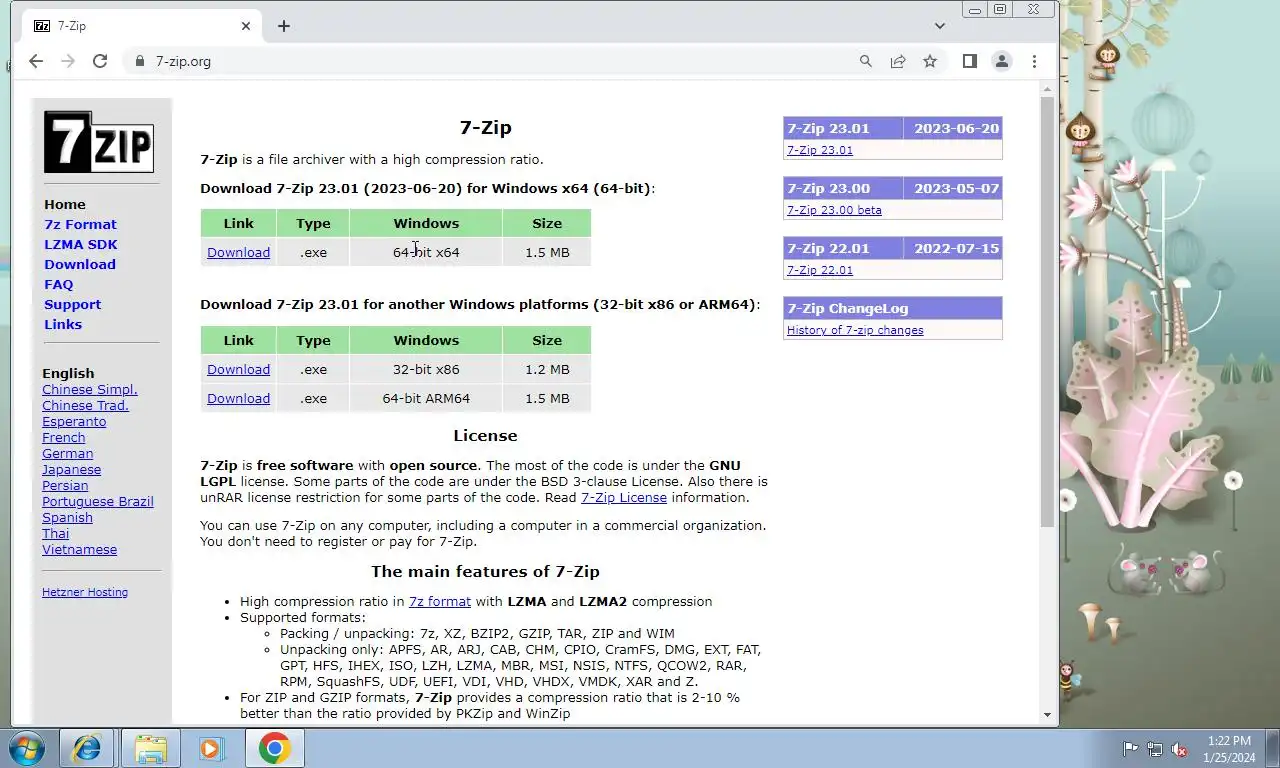
Task: Bookmark this page with the star icon
Action: 930,61
